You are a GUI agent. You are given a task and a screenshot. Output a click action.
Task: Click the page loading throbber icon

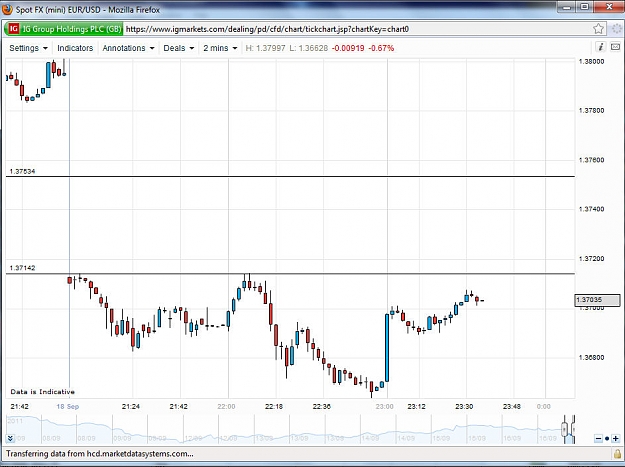pyautogui.click(x=617, y=29)
